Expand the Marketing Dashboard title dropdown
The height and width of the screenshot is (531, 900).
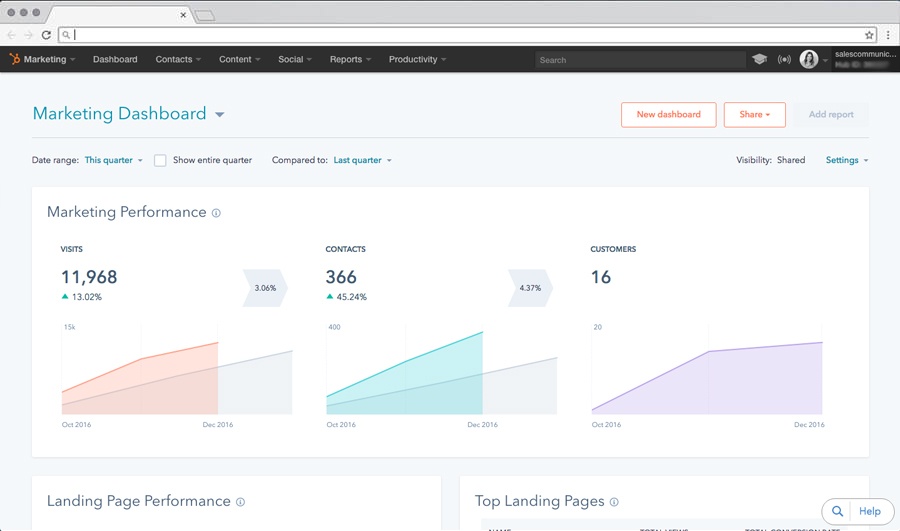(x=219, y=114)
